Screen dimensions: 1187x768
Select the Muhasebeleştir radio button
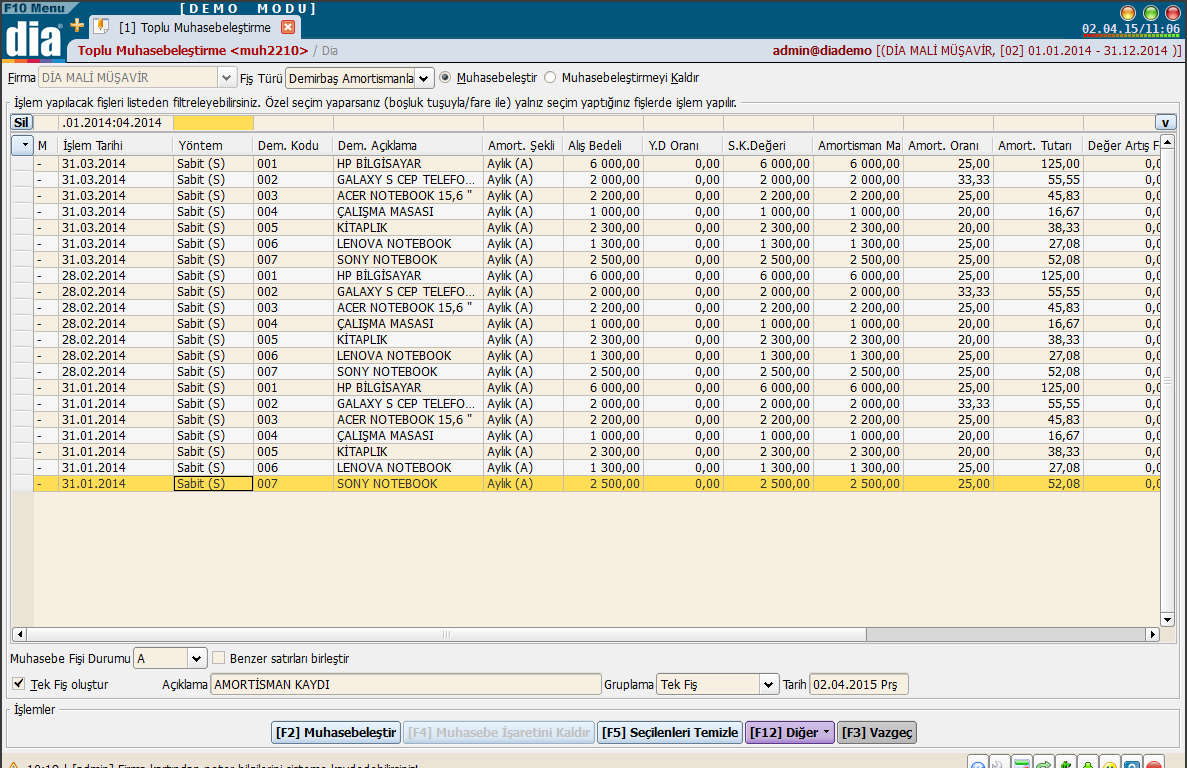(x=445, y=77)
